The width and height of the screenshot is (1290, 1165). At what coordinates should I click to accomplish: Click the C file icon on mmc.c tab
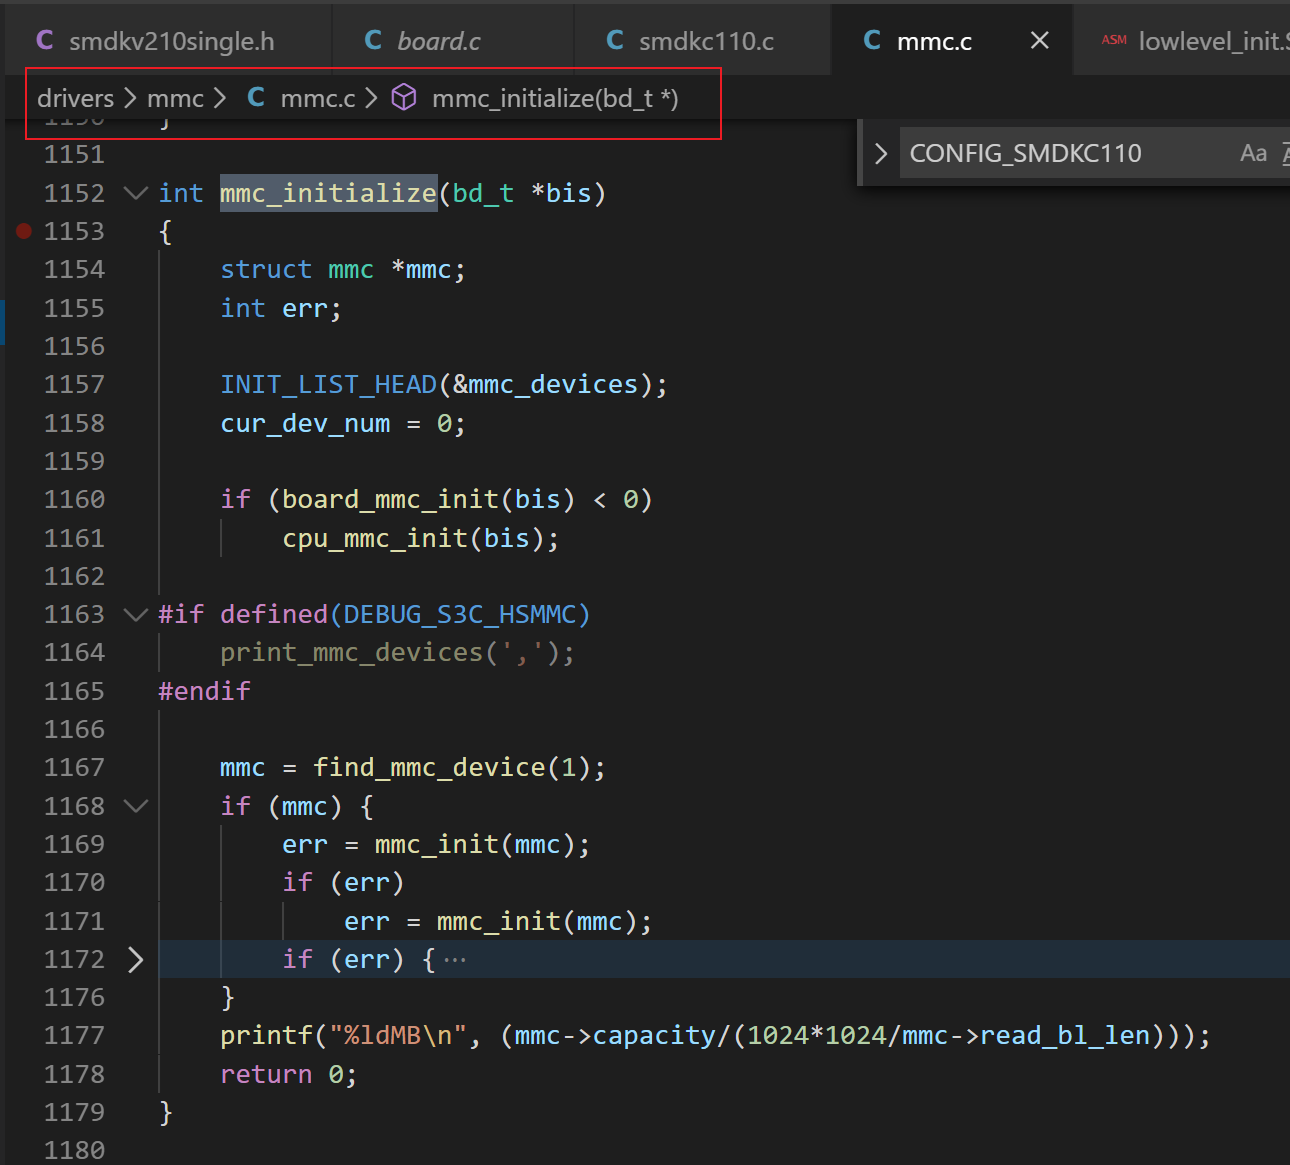pos(872,40)
